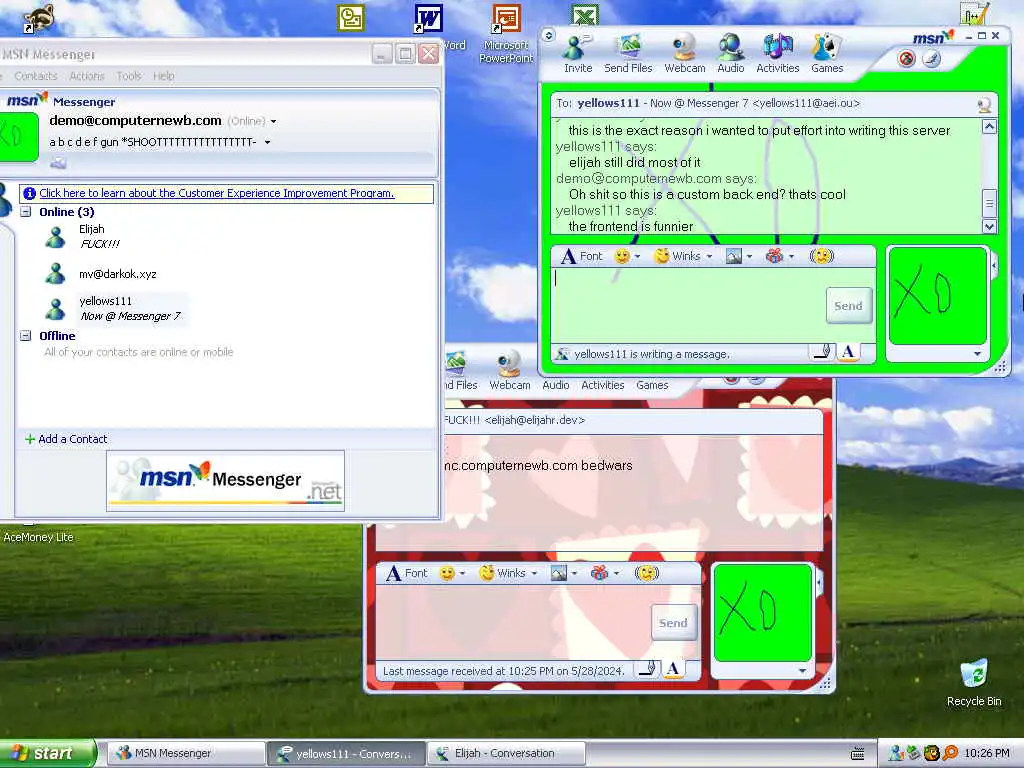Click Audio in Elijah conversation toolbar
The height and width of the screenshot is (768, 1024).
point(556,385)
